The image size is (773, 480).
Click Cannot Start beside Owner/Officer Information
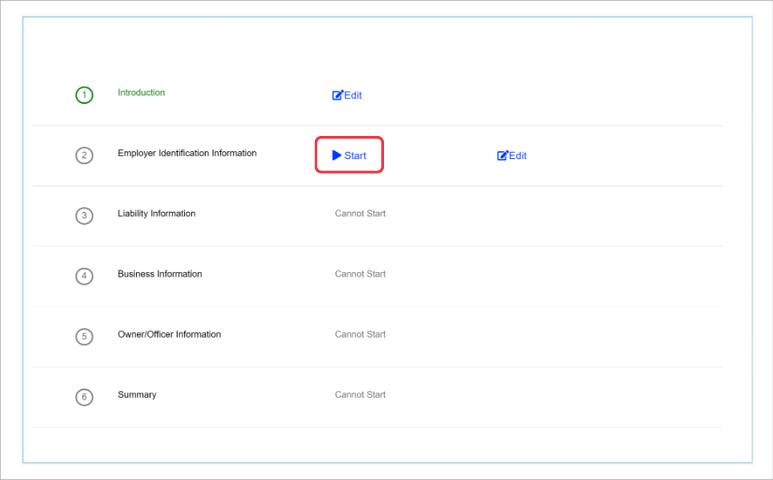(360, 334)
